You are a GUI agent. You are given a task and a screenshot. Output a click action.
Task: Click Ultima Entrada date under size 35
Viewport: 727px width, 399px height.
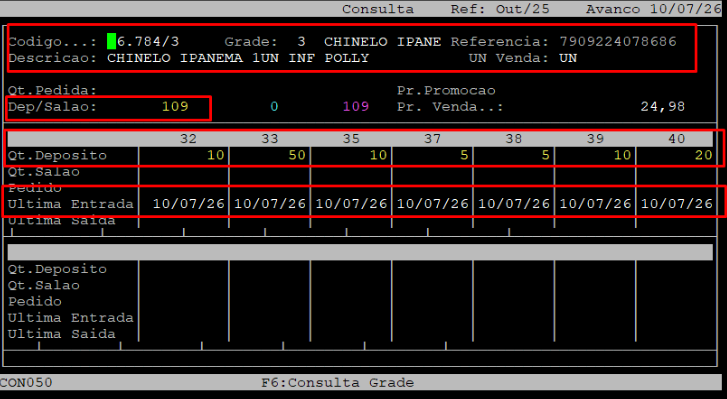point(351,204)
